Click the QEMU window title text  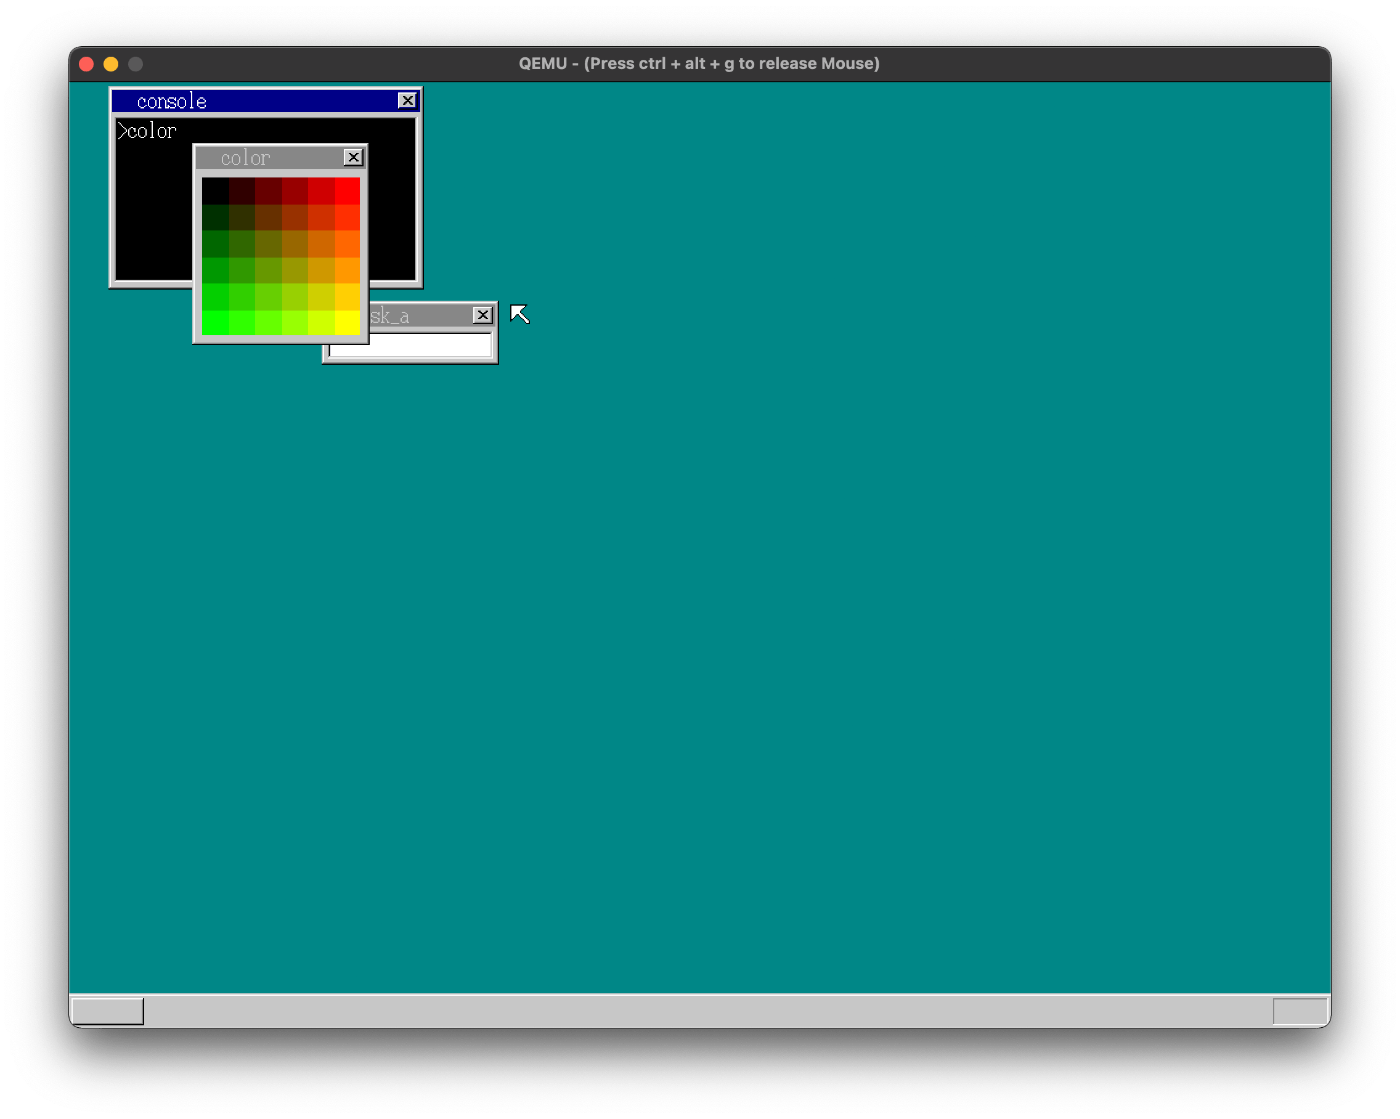pos(699,63)
